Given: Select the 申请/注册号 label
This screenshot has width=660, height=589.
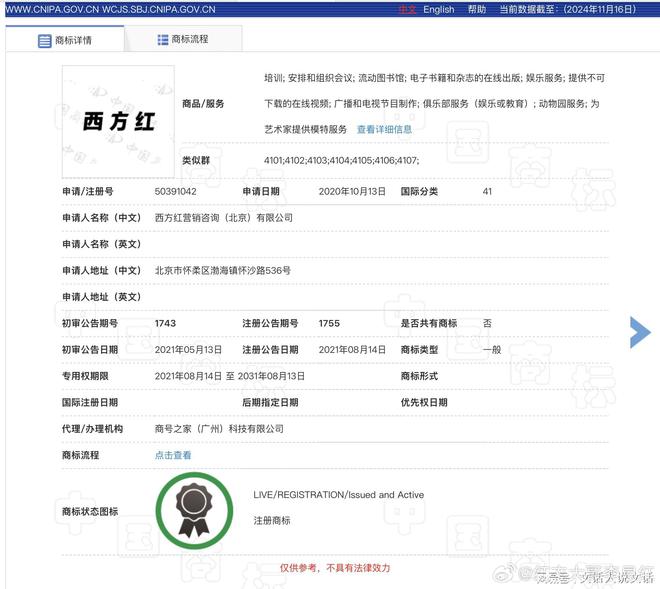Looking at the screenshot, I should pos(88,191).
